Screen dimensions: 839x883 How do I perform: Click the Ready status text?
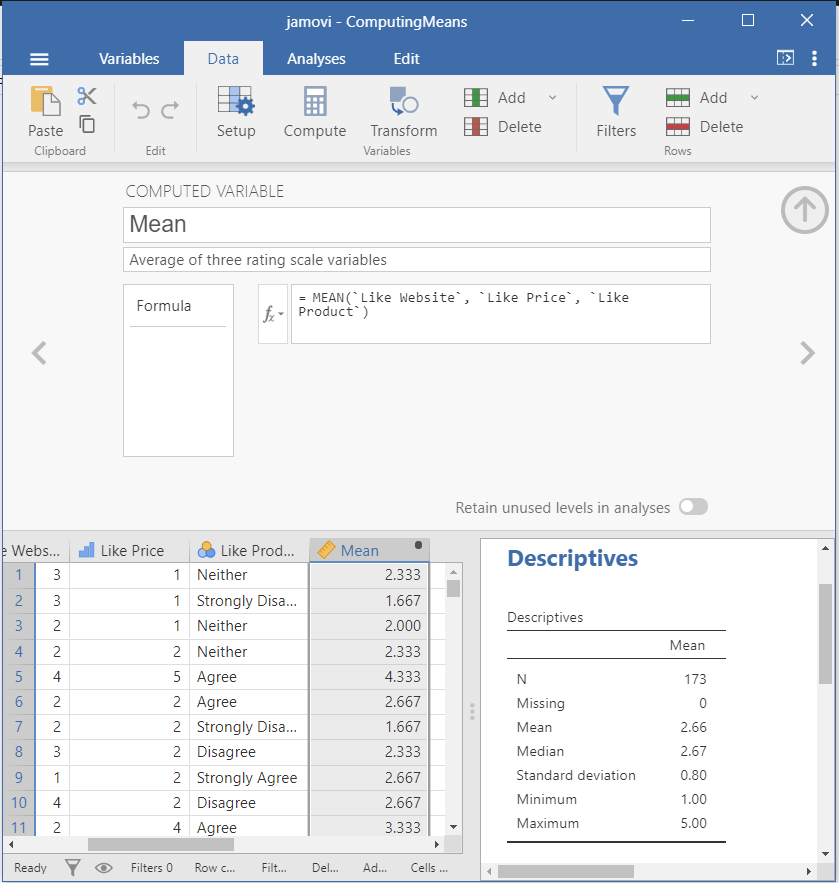click(x=30, y=868)
